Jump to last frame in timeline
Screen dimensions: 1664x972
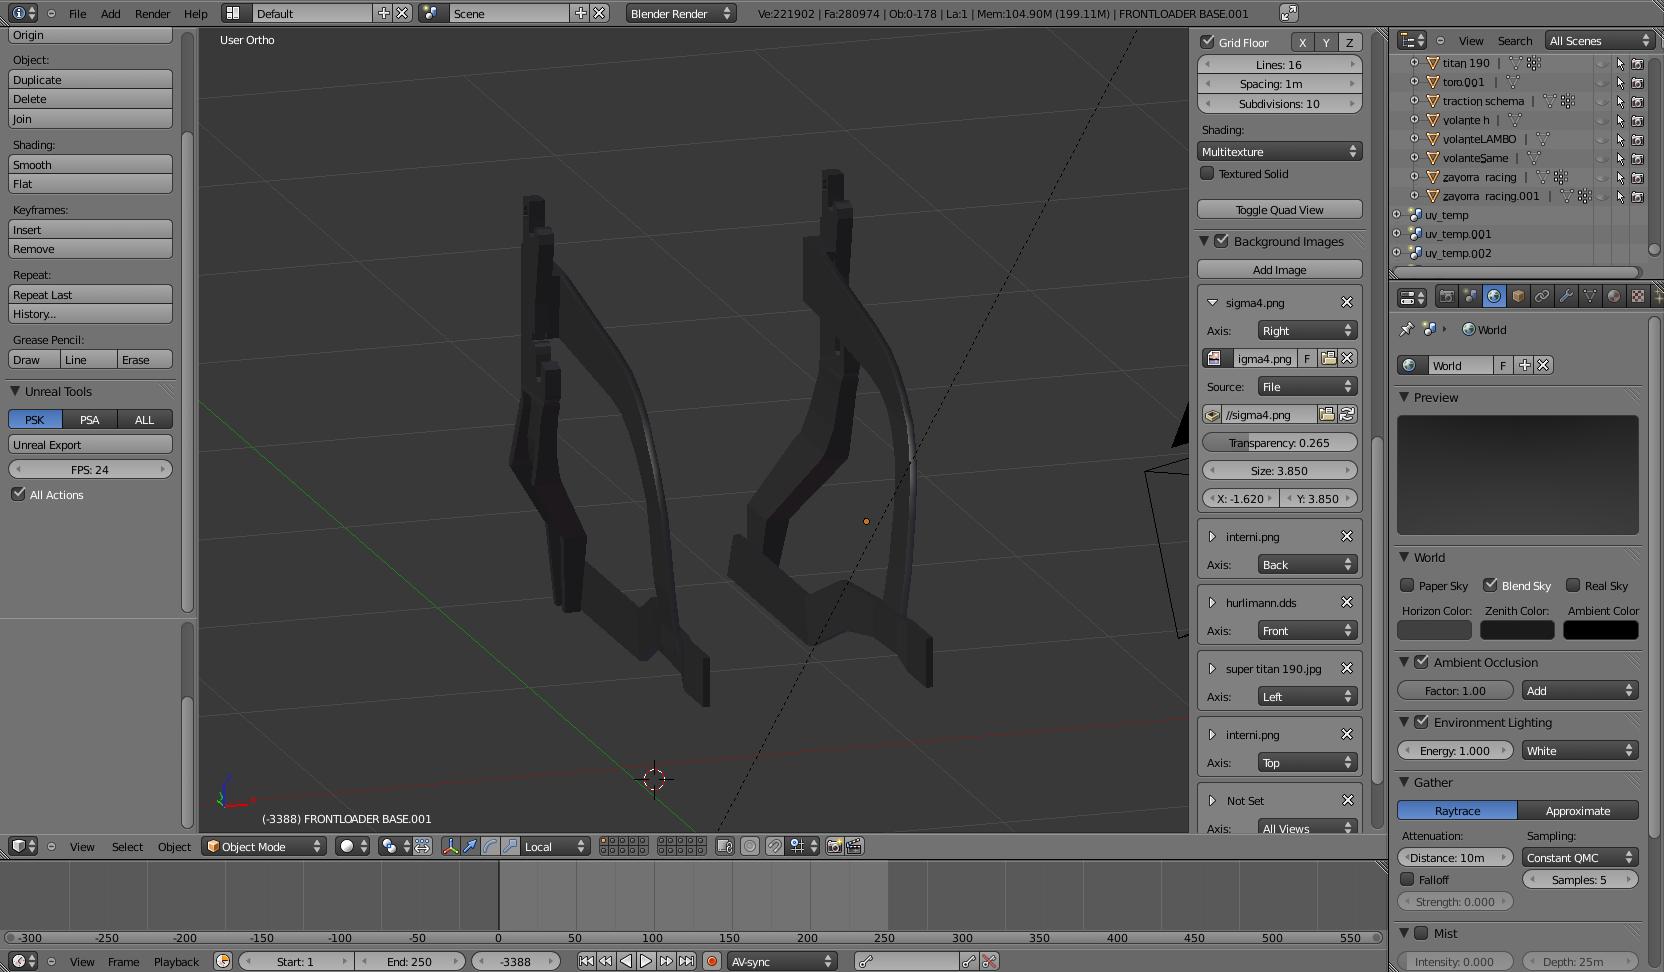pyautogui.click(x=686, y=961)
